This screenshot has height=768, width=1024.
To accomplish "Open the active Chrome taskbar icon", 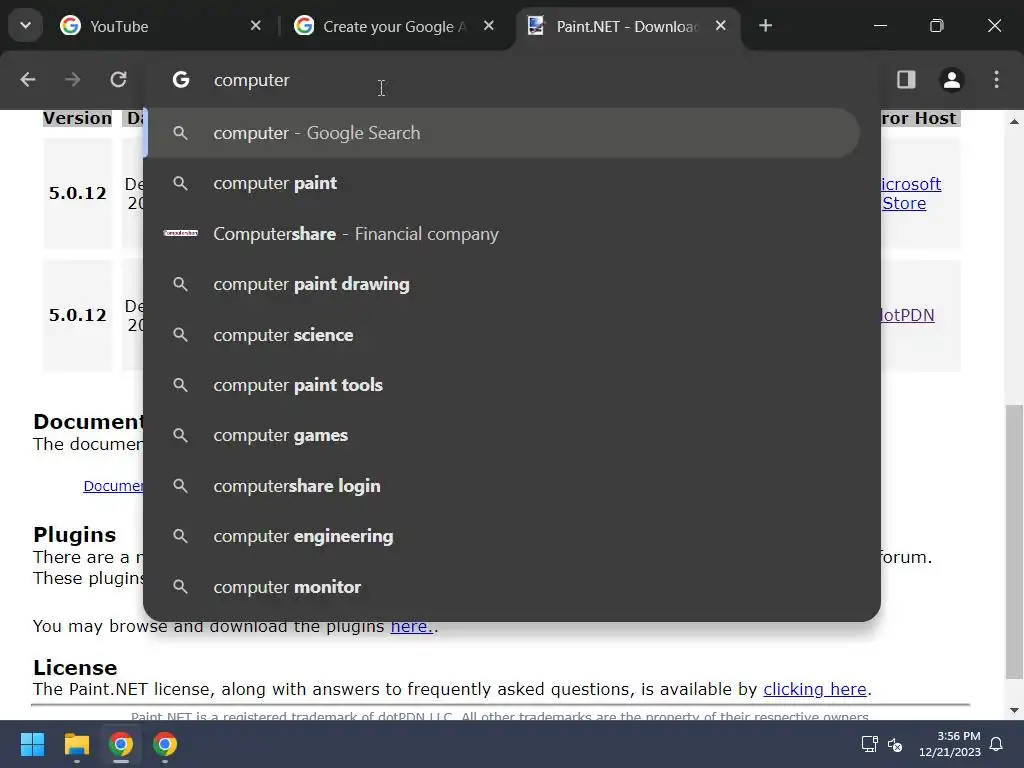I will (121, 744).
